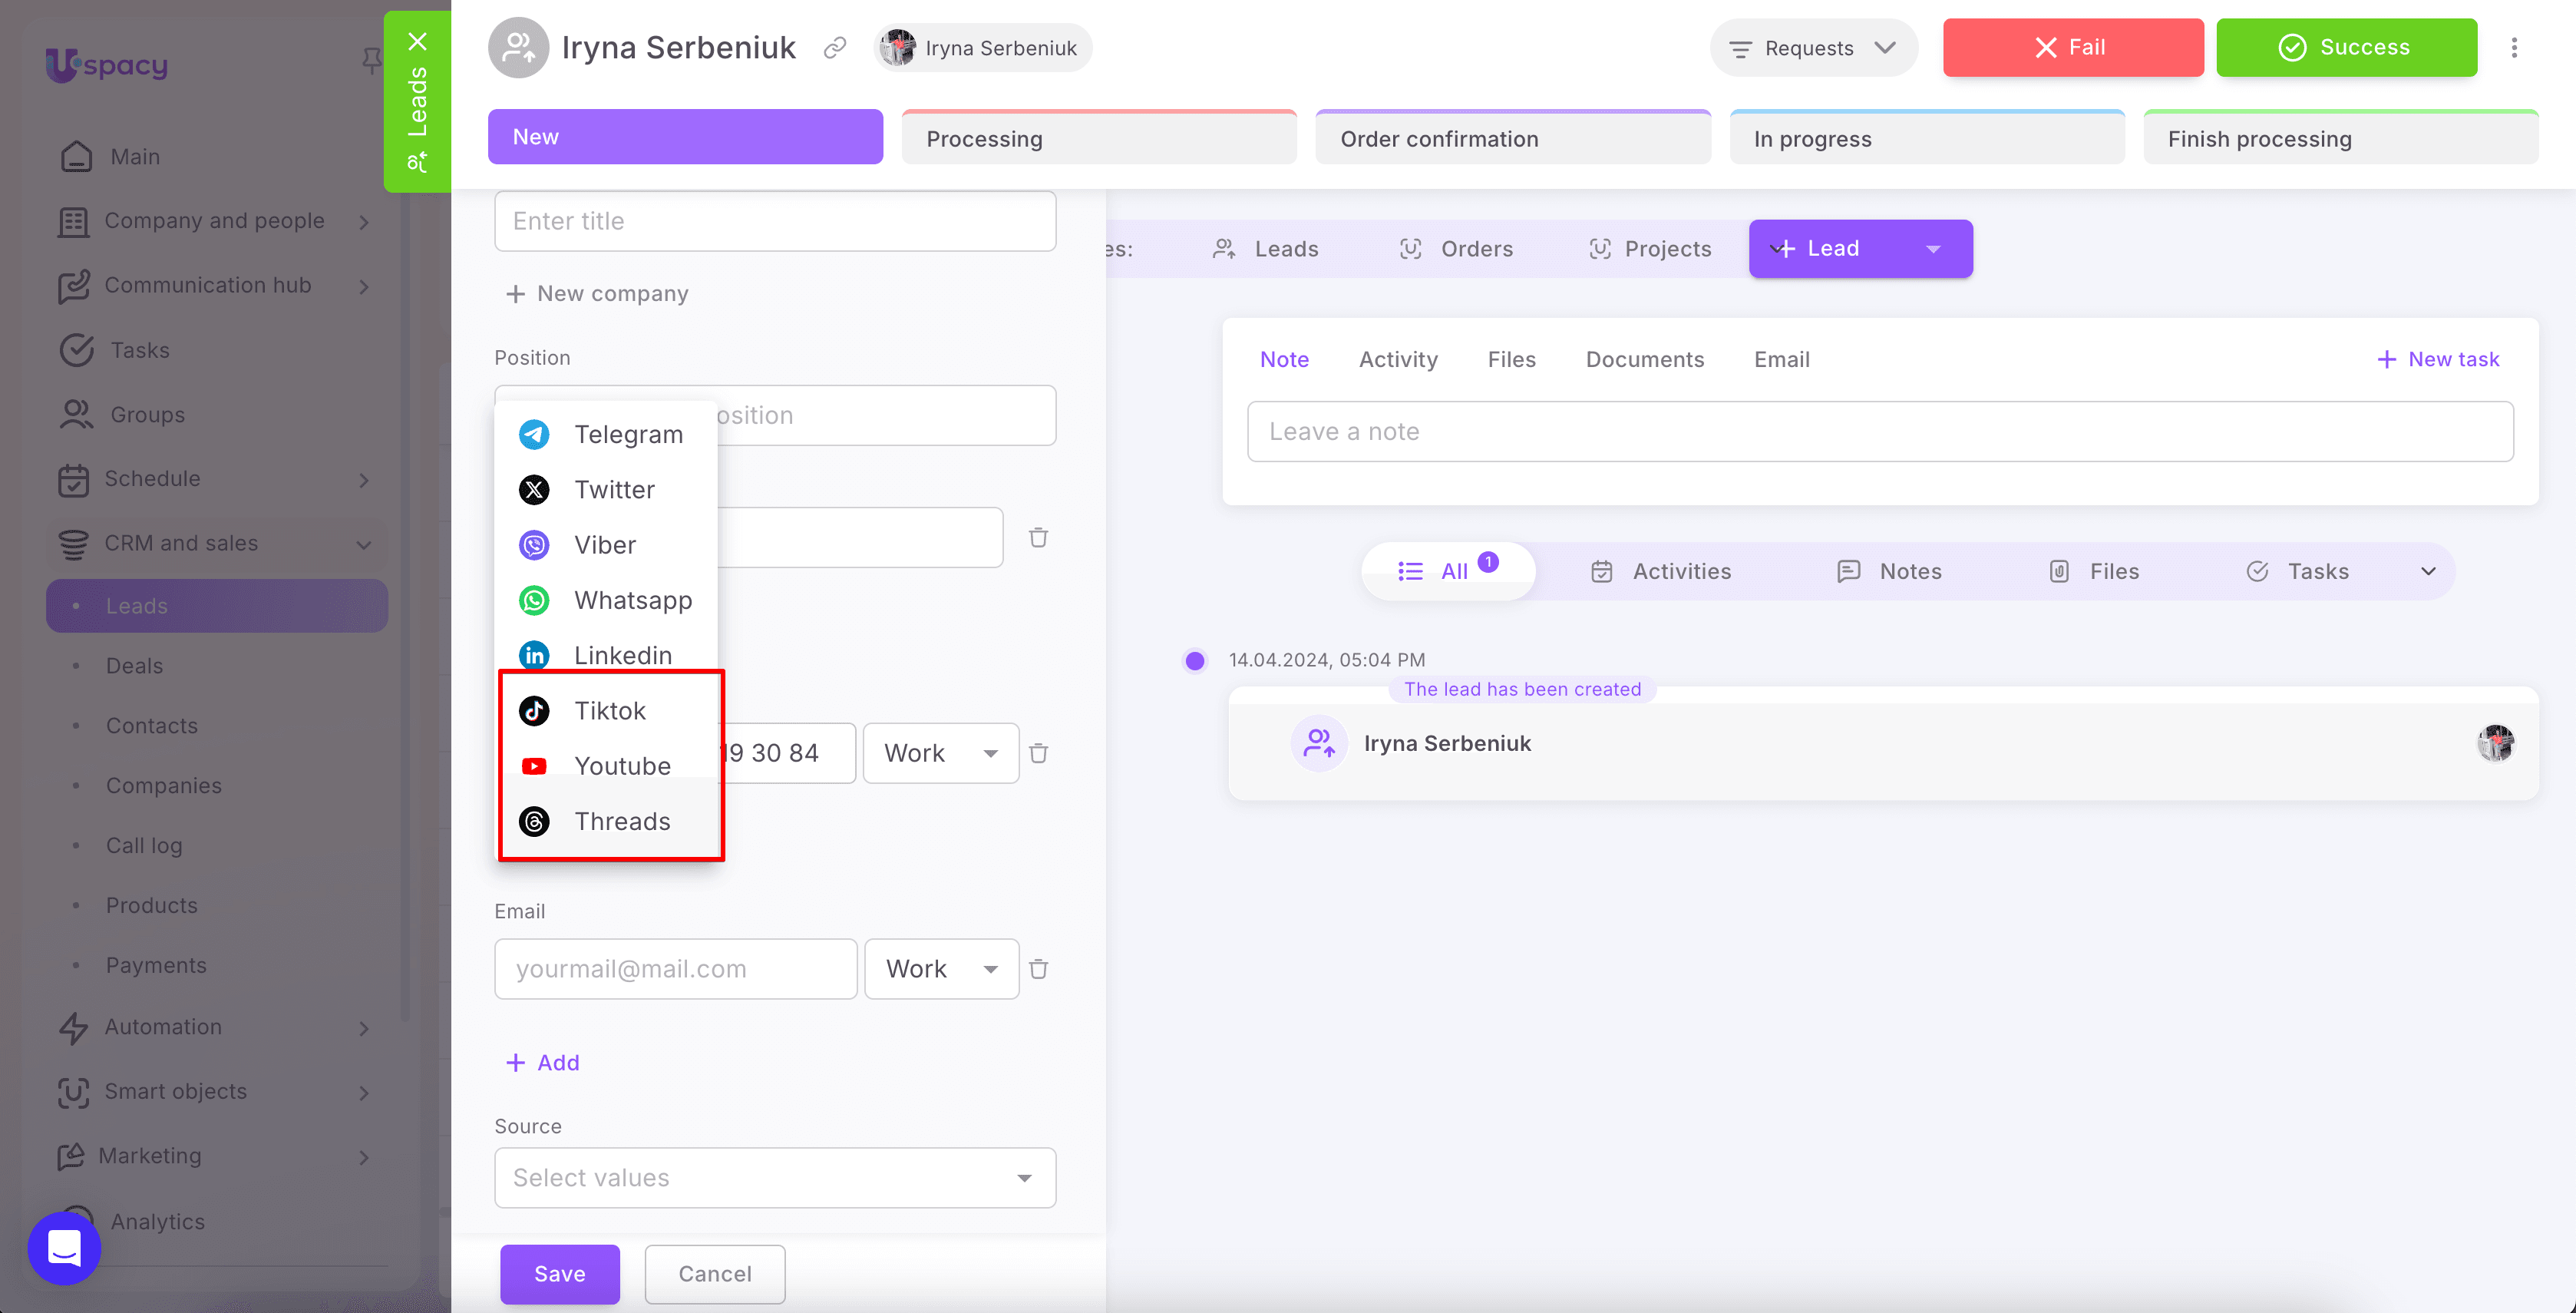Open profile photo on timeline card
Screen dimensions: 2576x1313
[2496, 743]
